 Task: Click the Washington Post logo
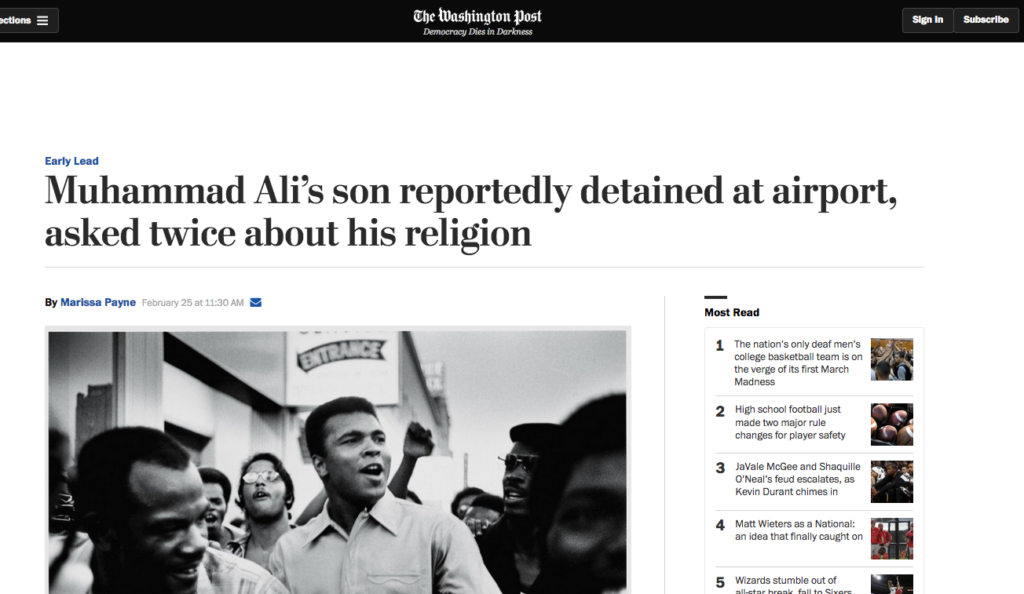click(x=477, y=16)
